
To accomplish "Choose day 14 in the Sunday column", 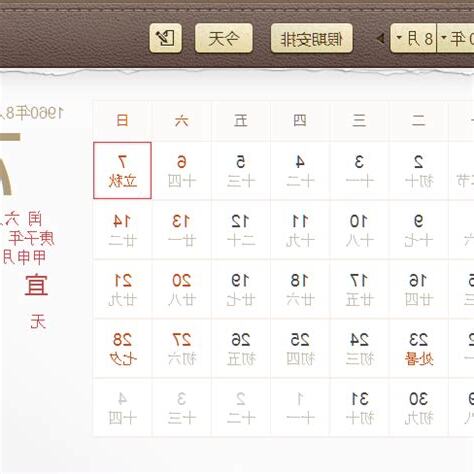I will point(122,230).
